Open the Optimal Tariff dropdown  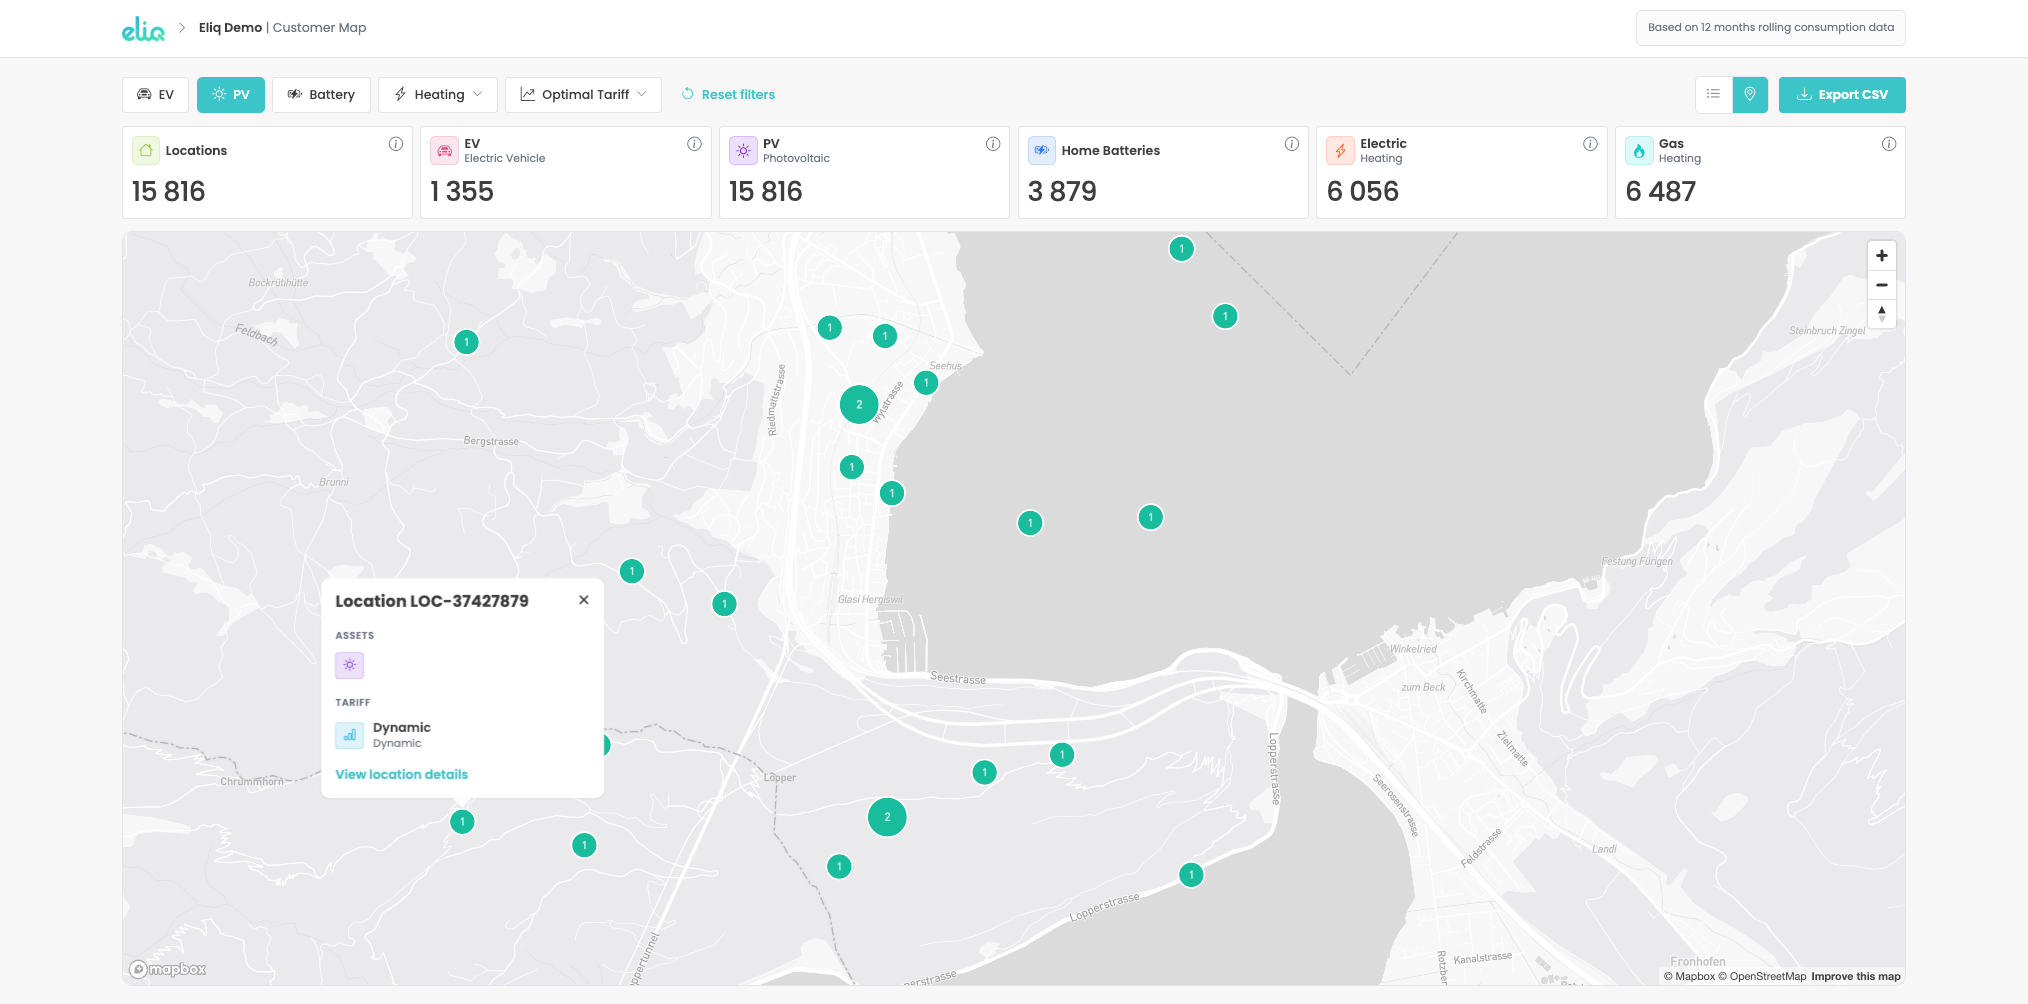point(583,95)
